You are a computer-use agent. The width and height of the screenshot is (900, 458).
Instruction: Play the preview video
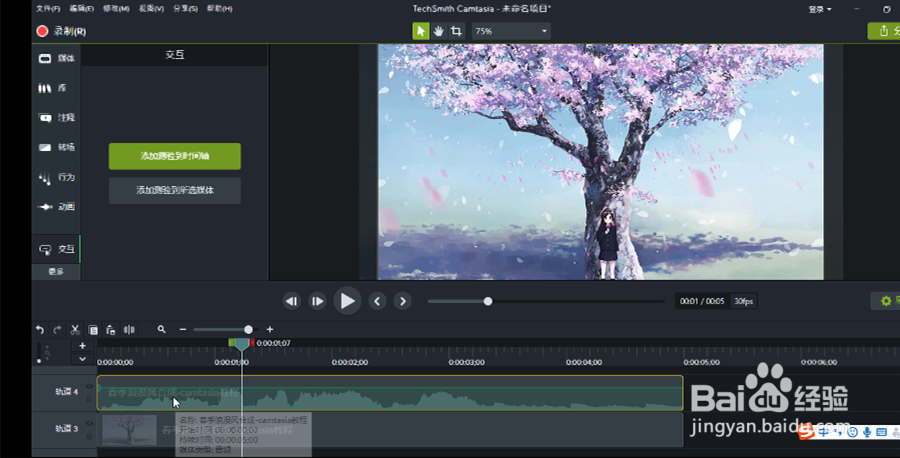[347, 301]
